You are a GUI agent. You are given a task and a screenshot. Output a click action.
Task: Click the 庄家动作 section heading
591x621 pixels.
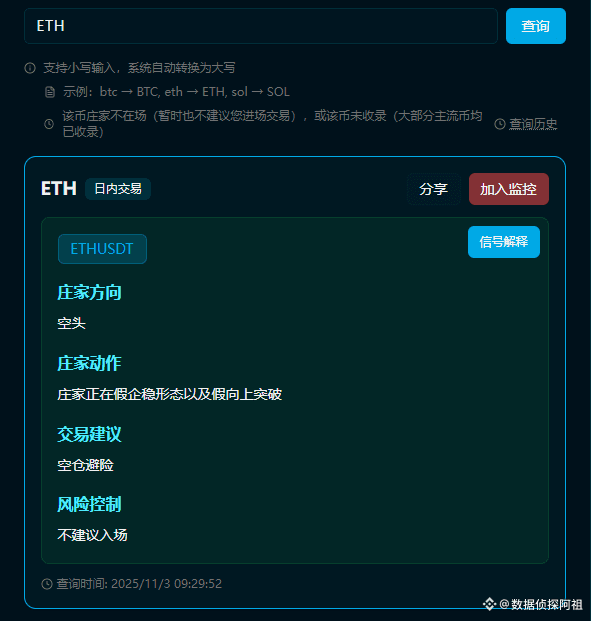coord(89,363)
